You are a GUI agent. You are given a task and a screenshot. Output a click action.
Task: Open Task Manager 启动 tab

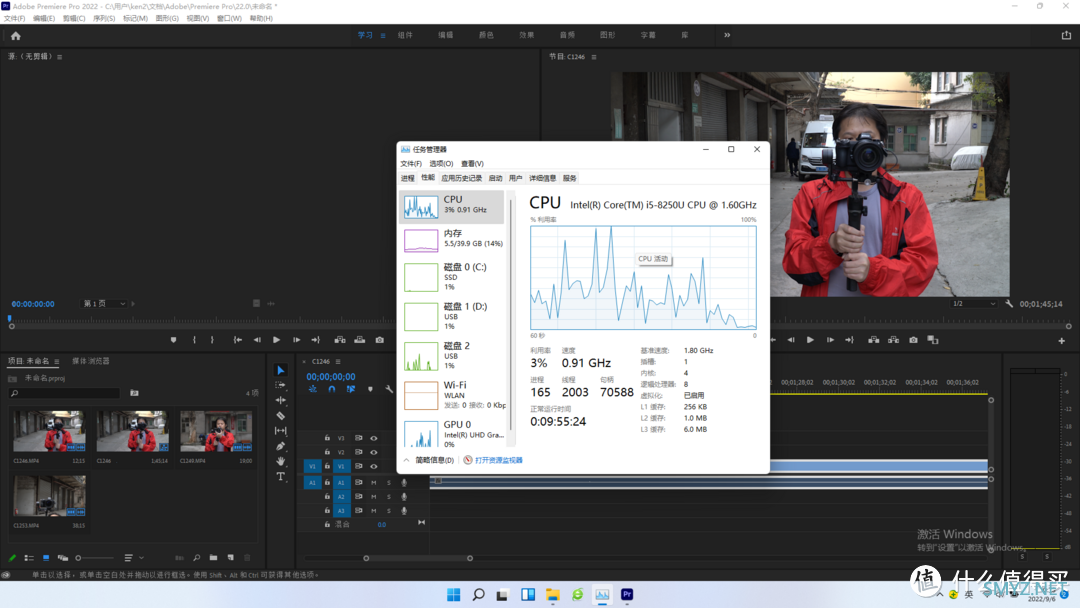495,178
